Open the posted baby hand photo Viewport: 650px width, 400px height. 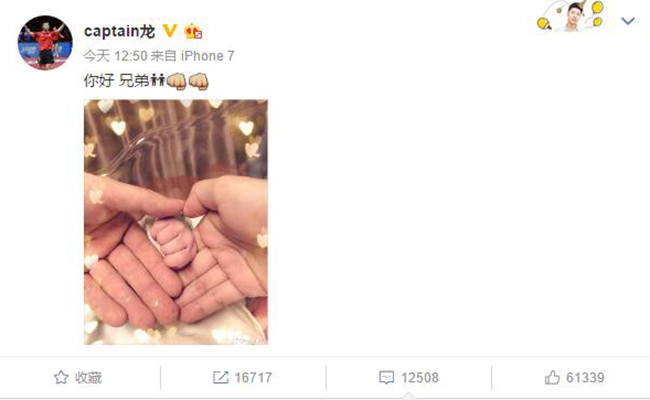pyautogui.click(x=176, y=222)
